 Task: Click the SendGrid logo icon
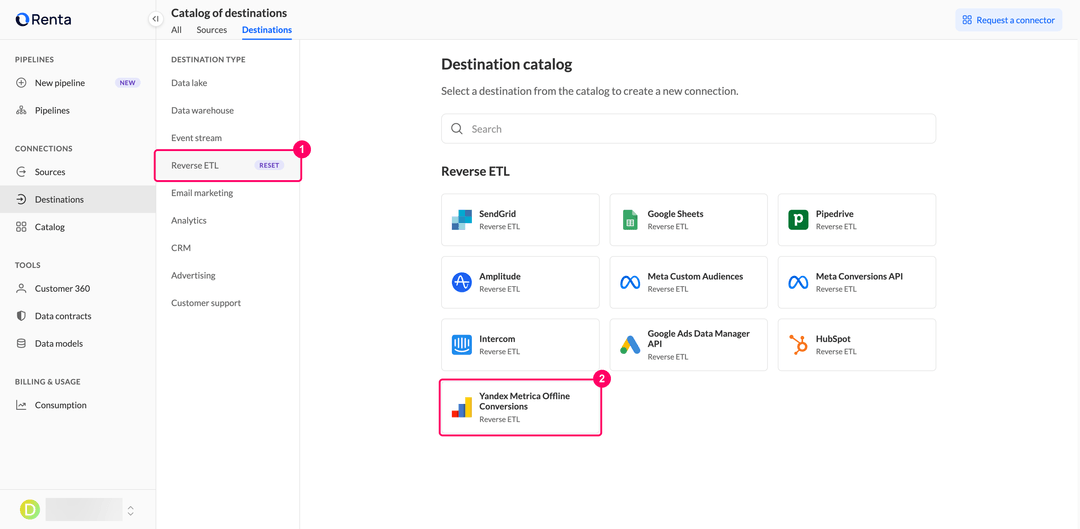[461, 220]
